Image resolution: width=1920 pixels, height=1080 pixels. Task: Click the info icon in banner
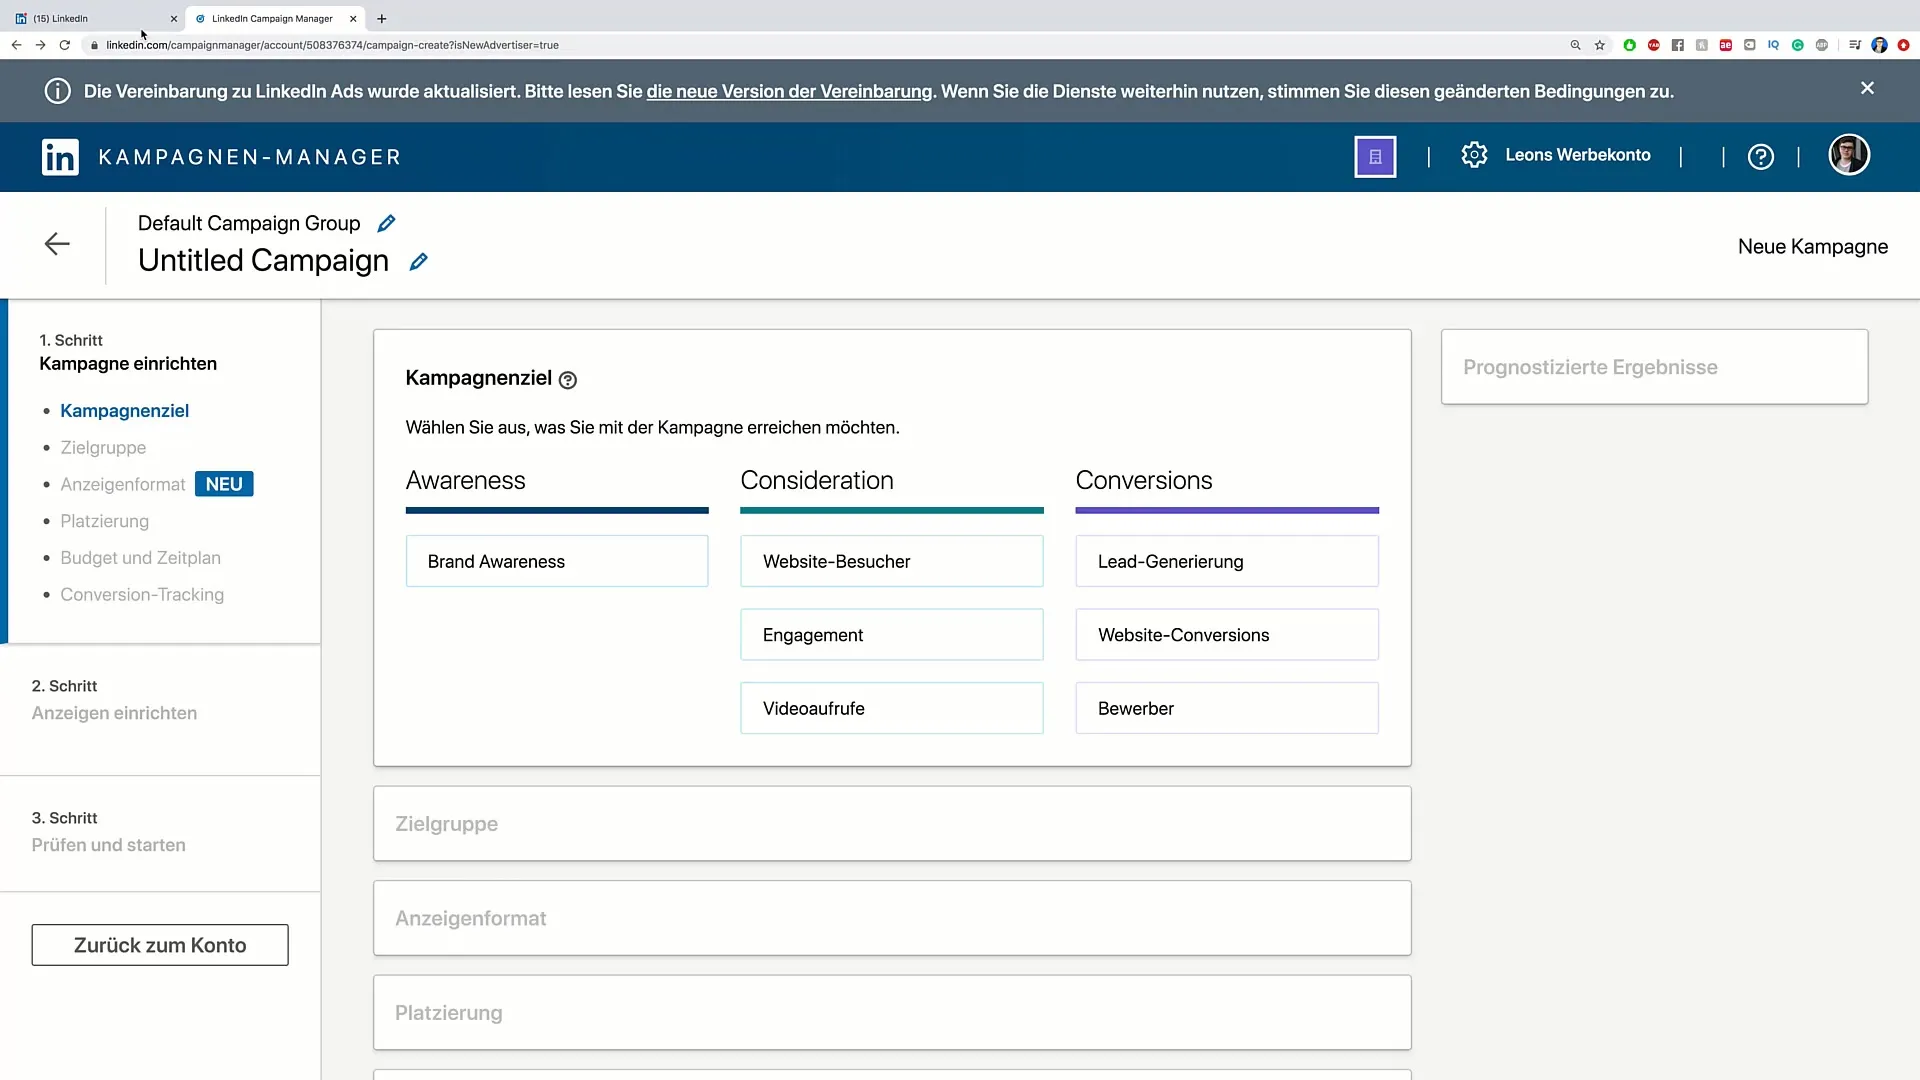58,91
